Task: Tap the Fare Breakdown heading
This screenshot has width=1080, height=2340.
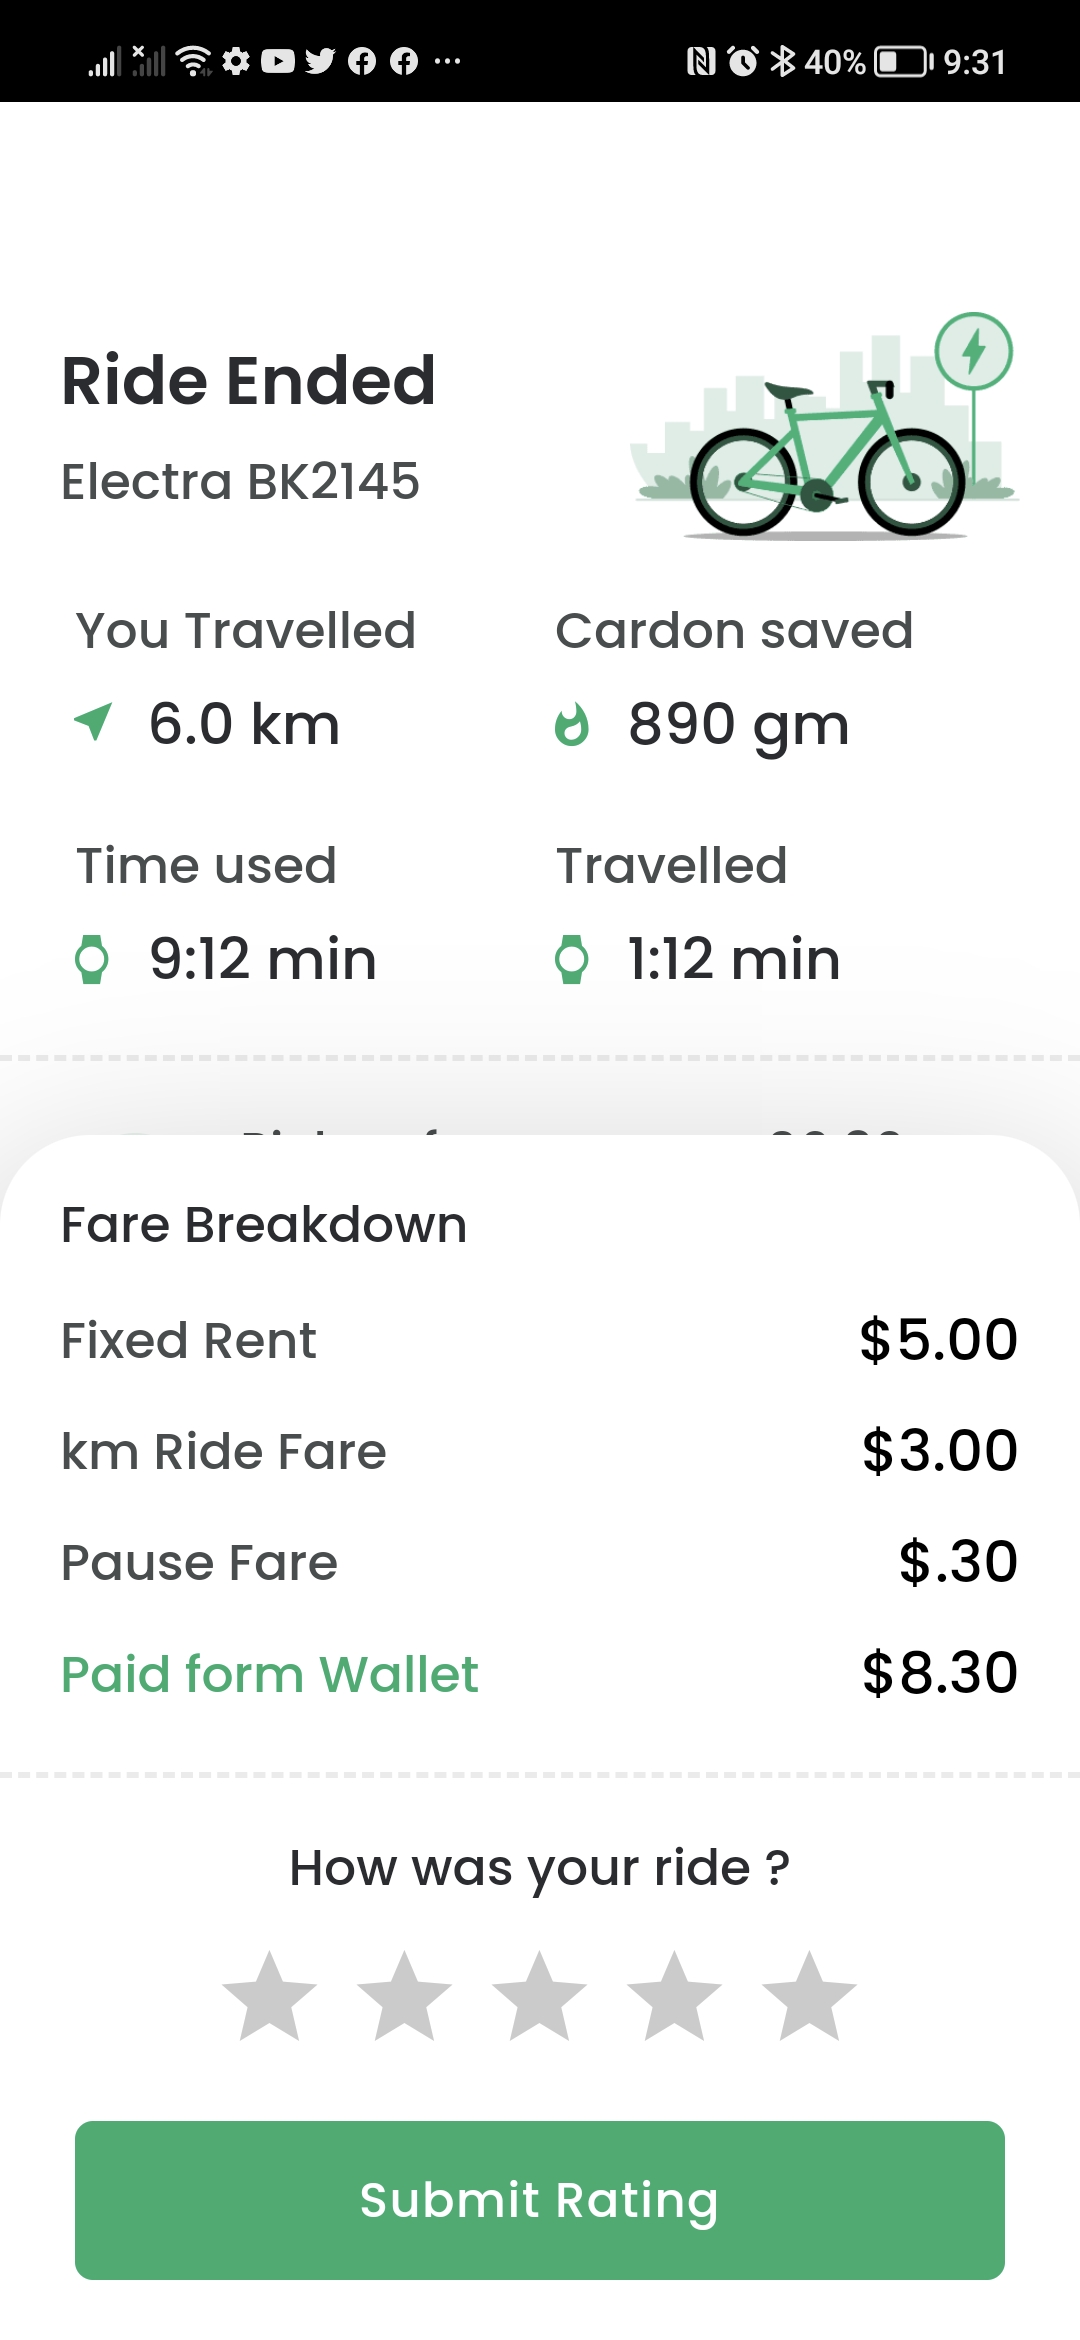Action: tap(264, 1225)
